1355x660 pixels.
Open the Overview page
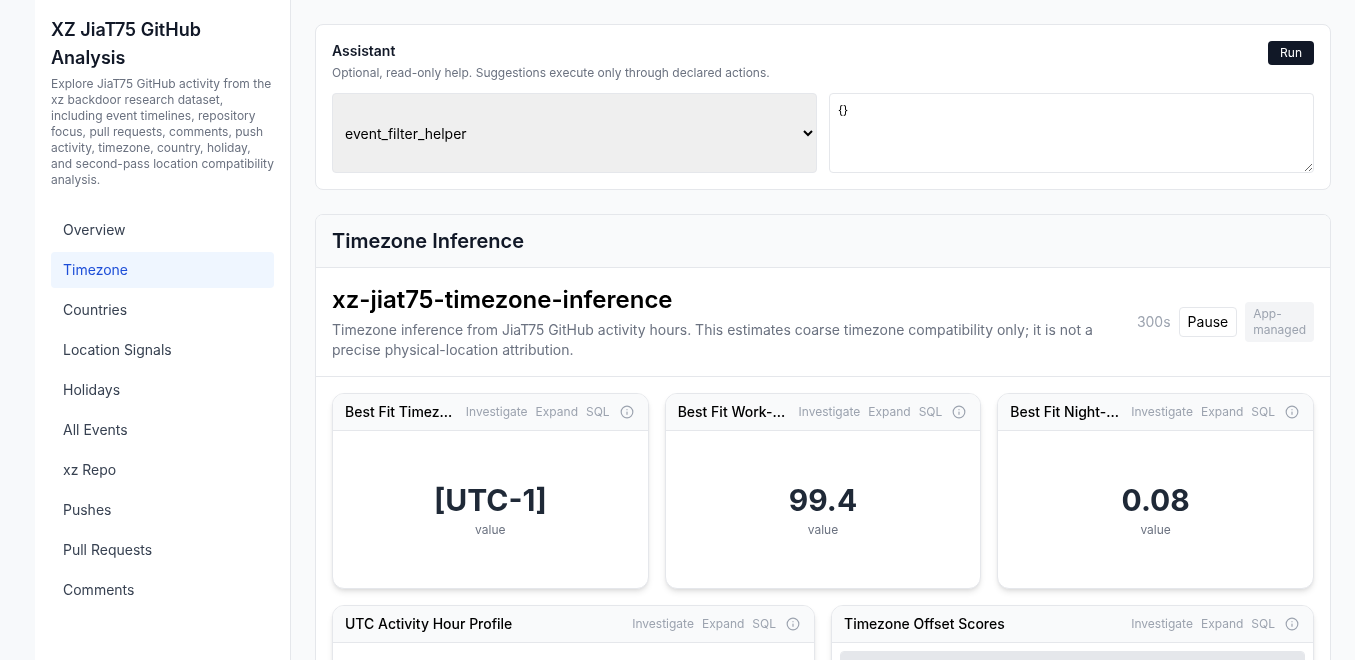click(162, 230)
